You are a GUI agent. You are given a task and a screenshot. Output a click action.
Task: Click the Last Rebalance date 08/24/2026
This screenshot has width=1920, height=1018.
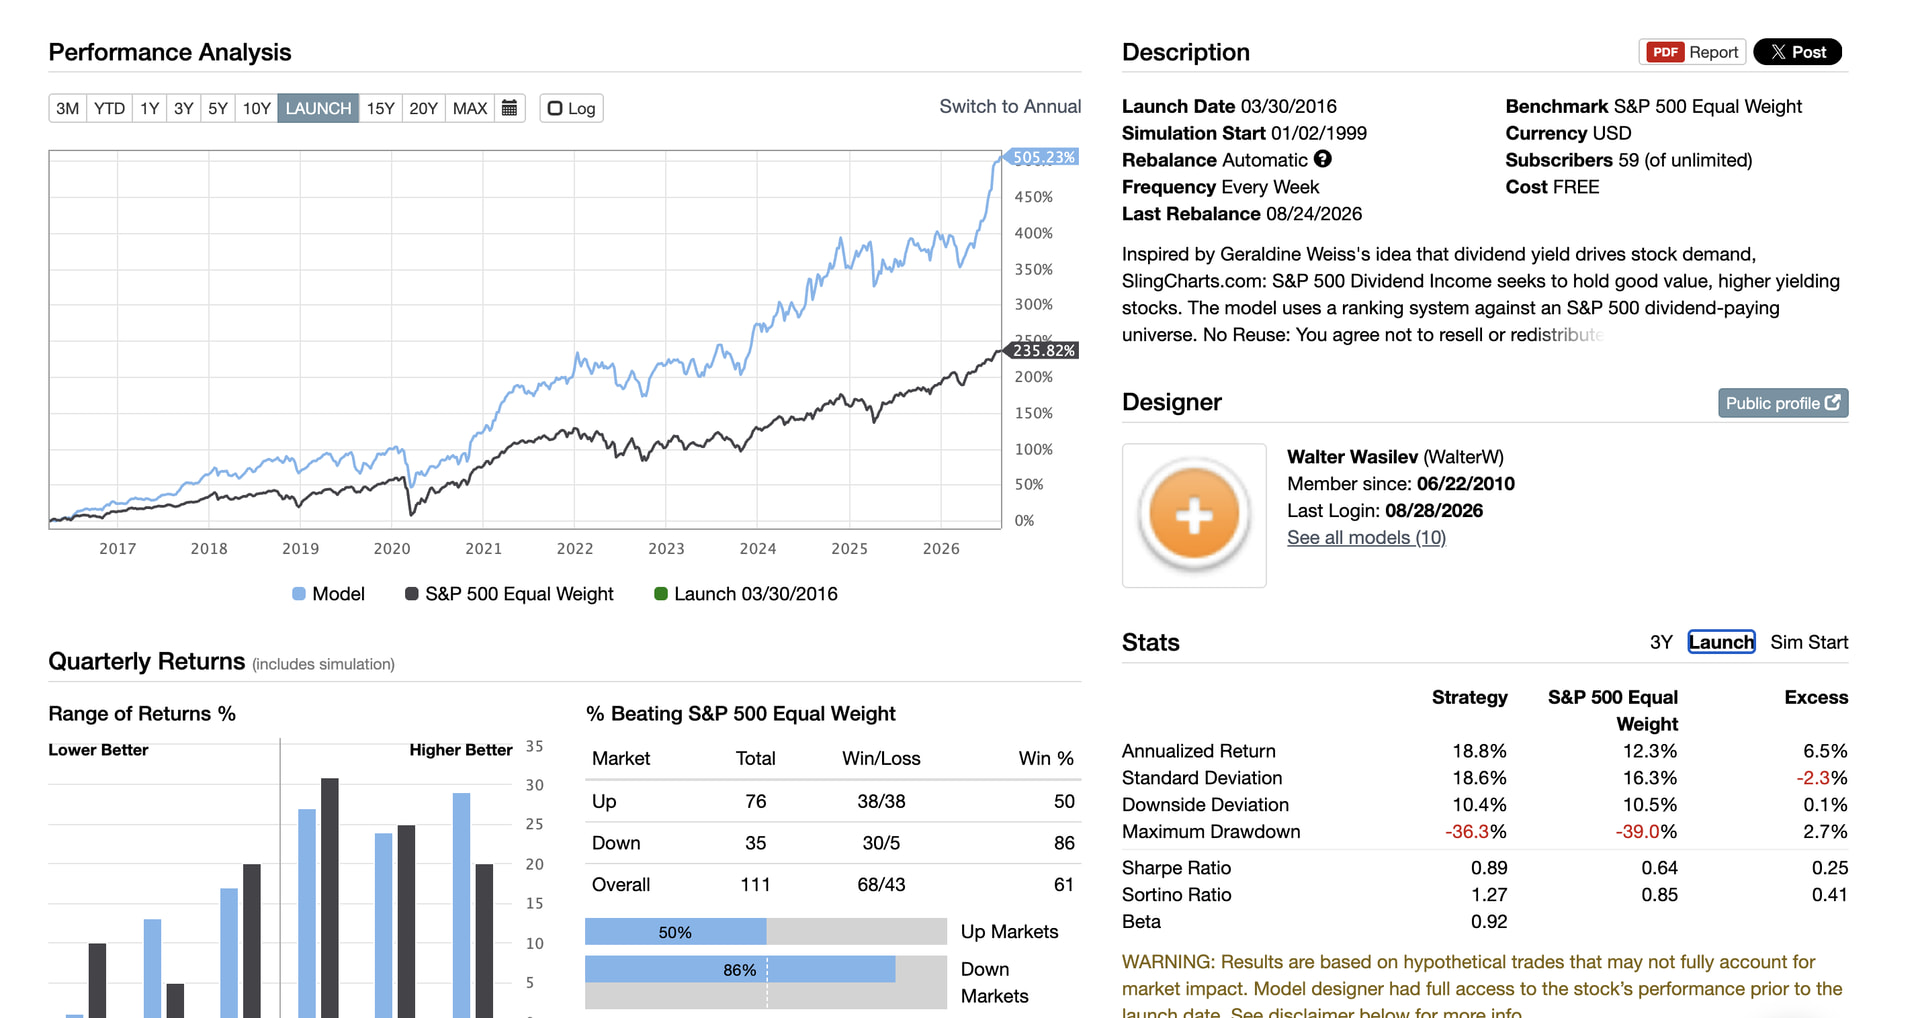point(1314,214)
